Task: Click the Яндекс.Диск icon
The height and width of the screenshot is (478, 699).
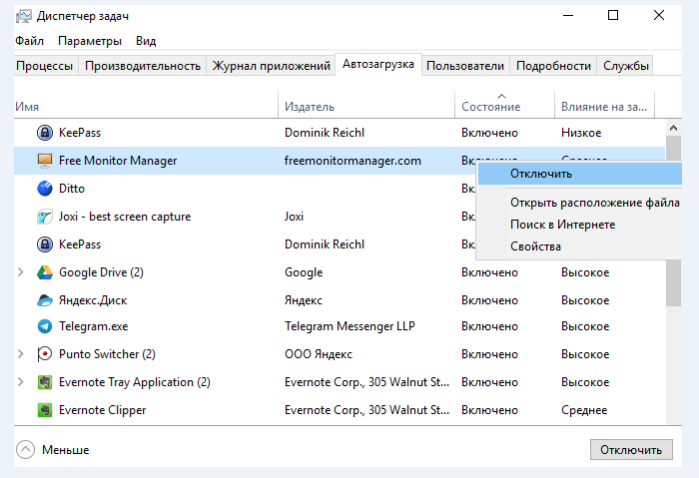Action: [x=45, y=300]
